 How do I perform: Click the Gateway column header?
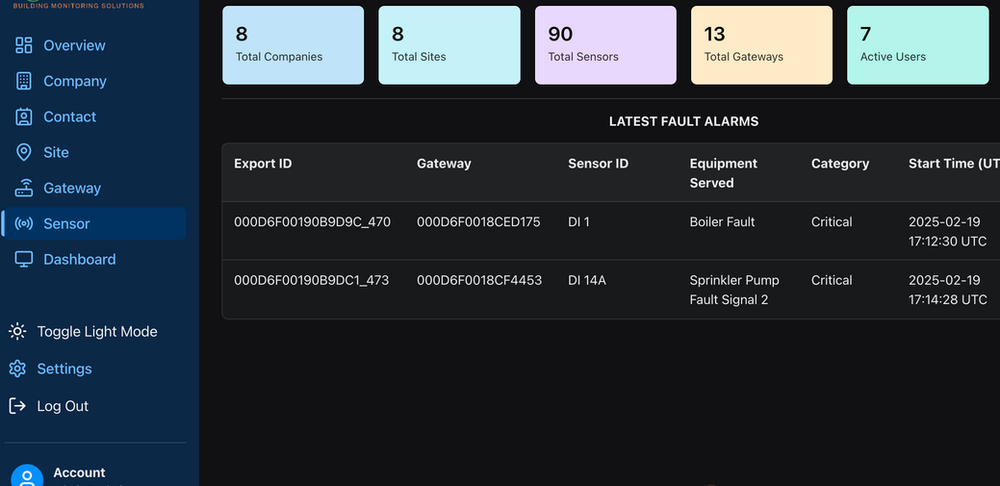[444, 164]
